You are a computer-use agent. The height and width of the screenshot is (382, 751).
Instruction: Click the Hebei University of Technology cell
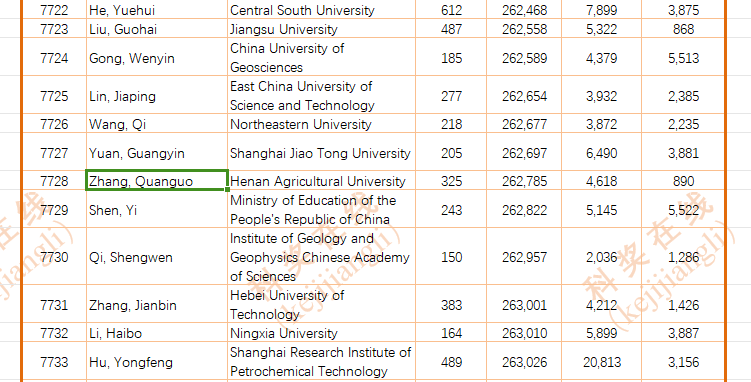click(x=321, y=304)
